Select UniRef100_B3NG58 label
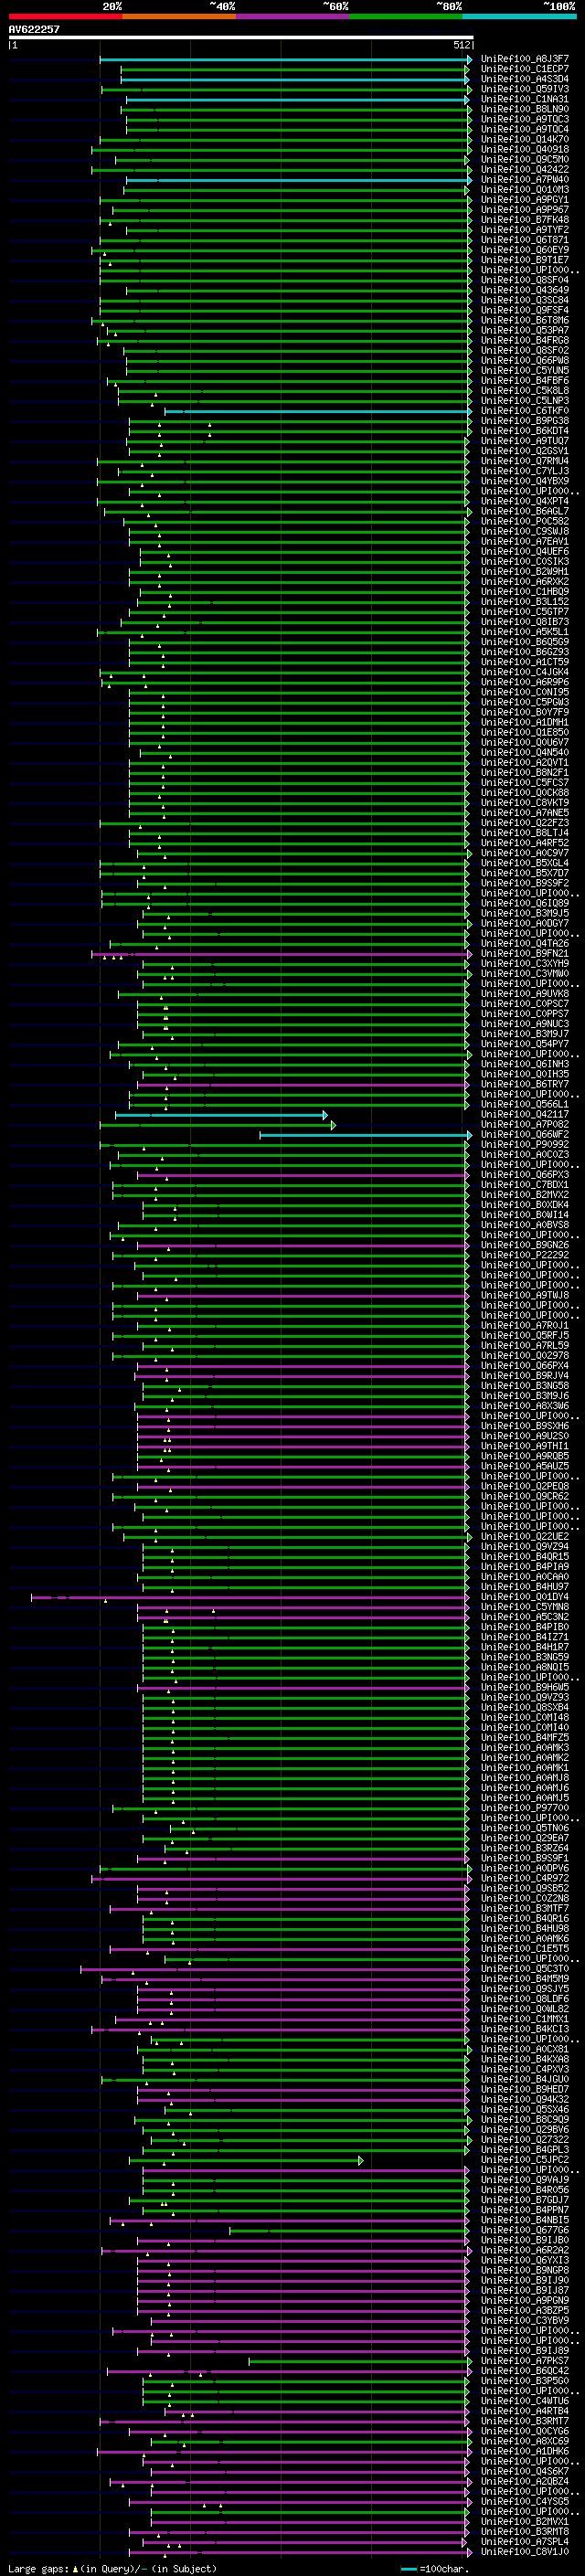The height and width of the screenshot is (2576, 585). click(x=525, y=1386)
